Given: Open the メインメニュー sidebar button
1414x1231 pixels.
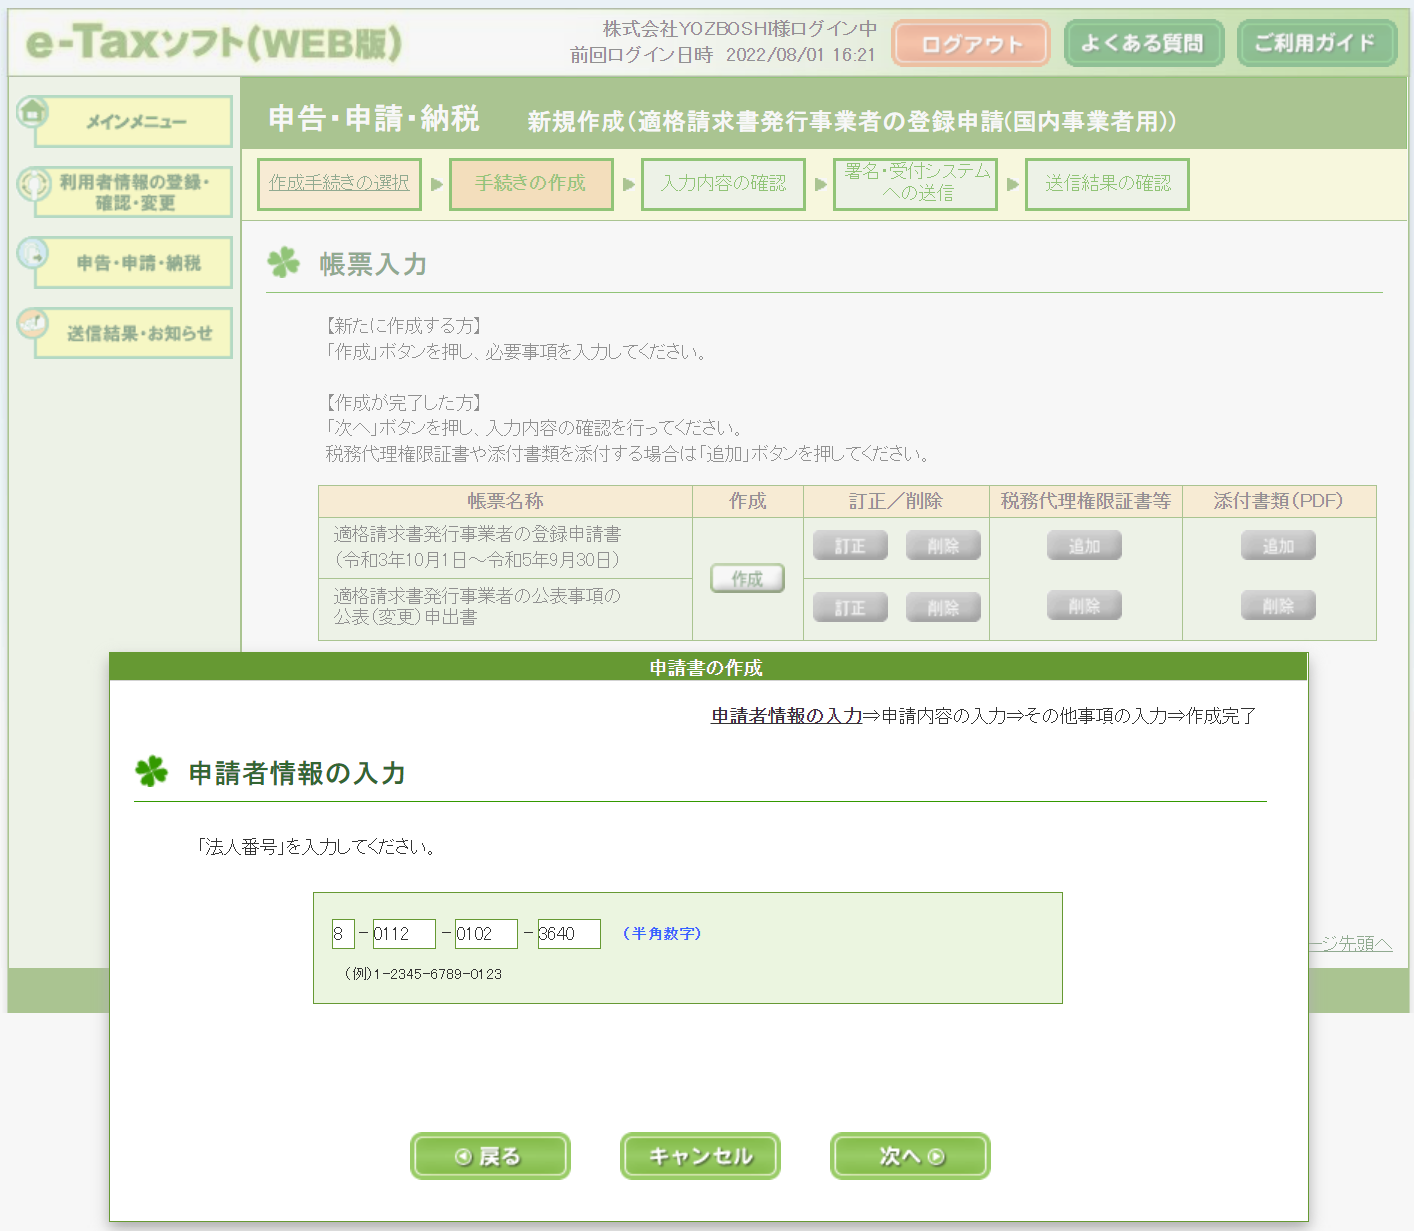Looking at the screenshot, I should pos(134,122).
